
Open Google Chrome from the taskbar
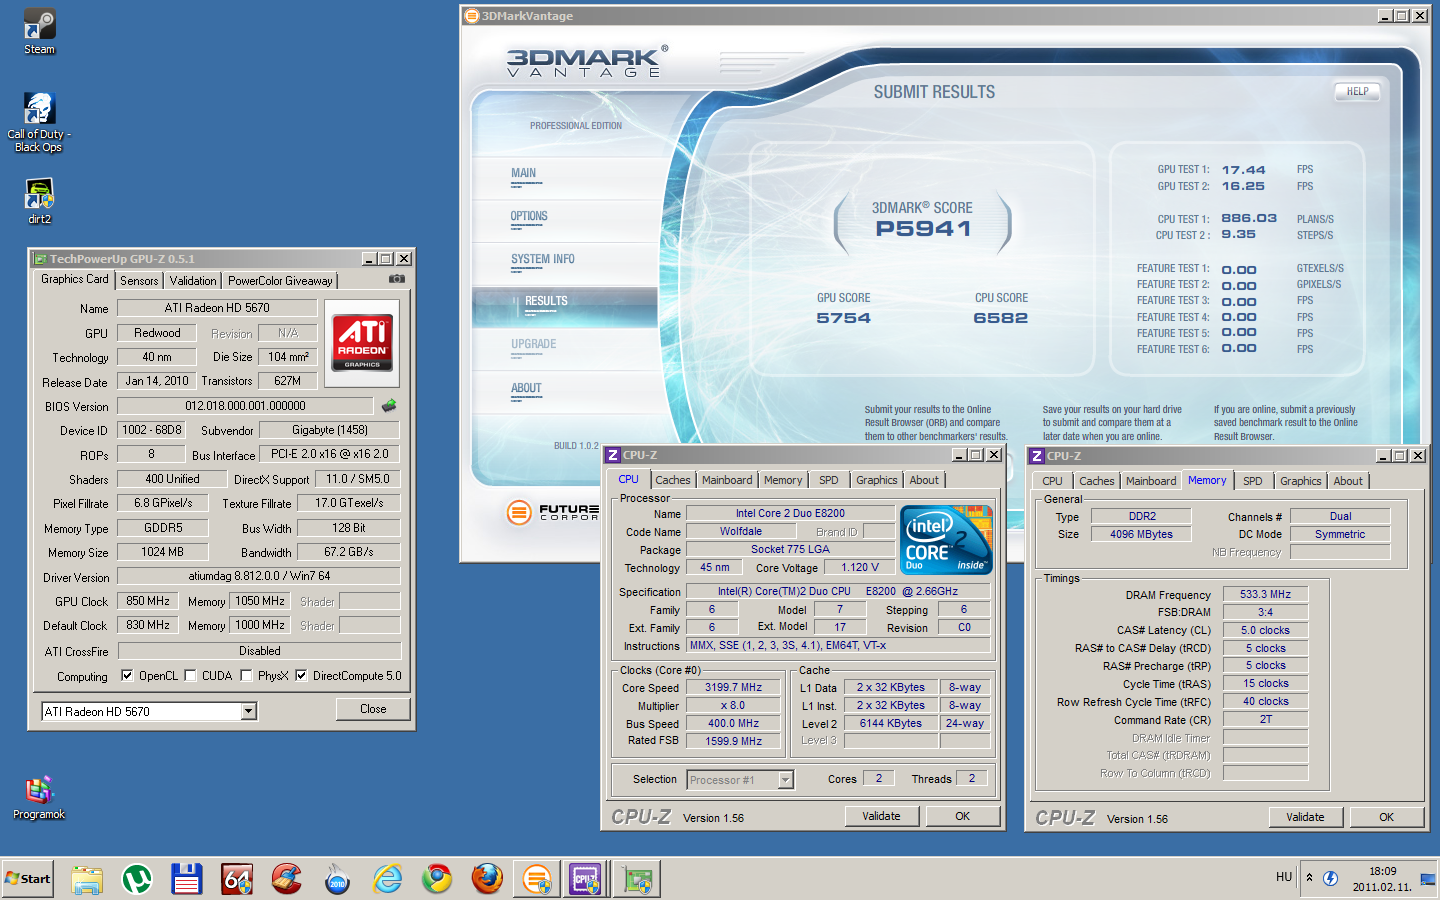(437, 879)
